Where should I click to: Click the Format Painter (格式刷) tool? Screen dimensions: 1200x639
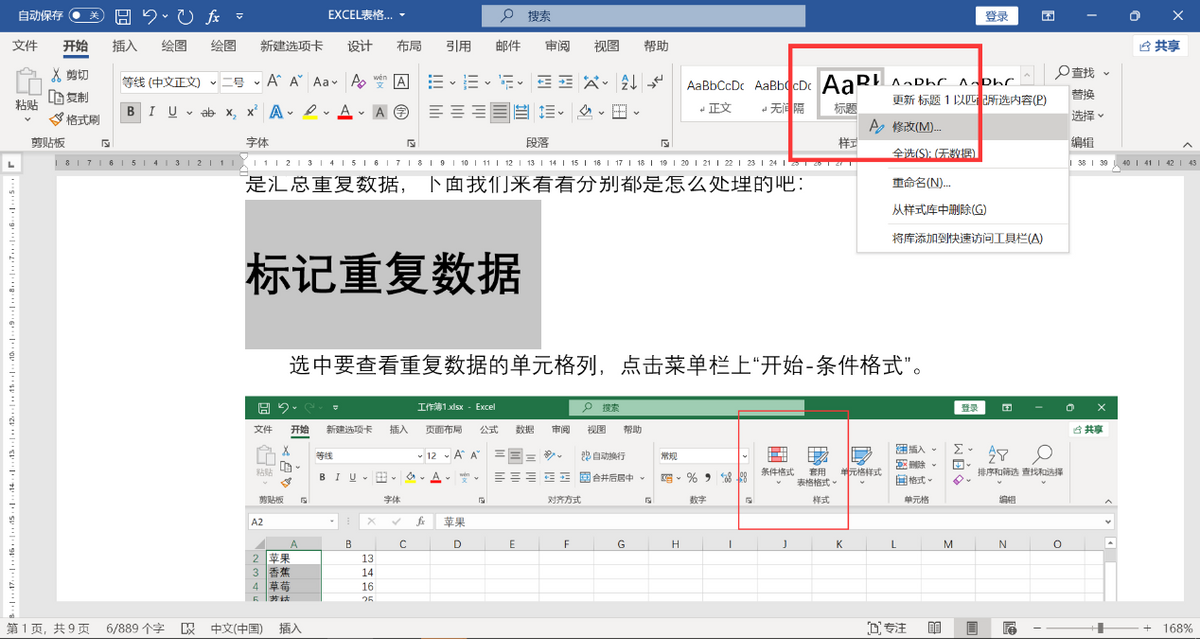pyautogui.click(x=74, y=119)
